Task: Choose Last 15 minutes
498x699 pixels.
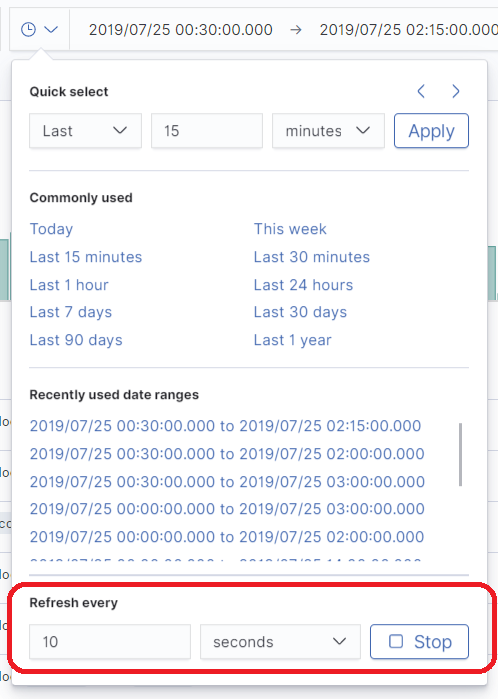Action: [x=86, y=257]
